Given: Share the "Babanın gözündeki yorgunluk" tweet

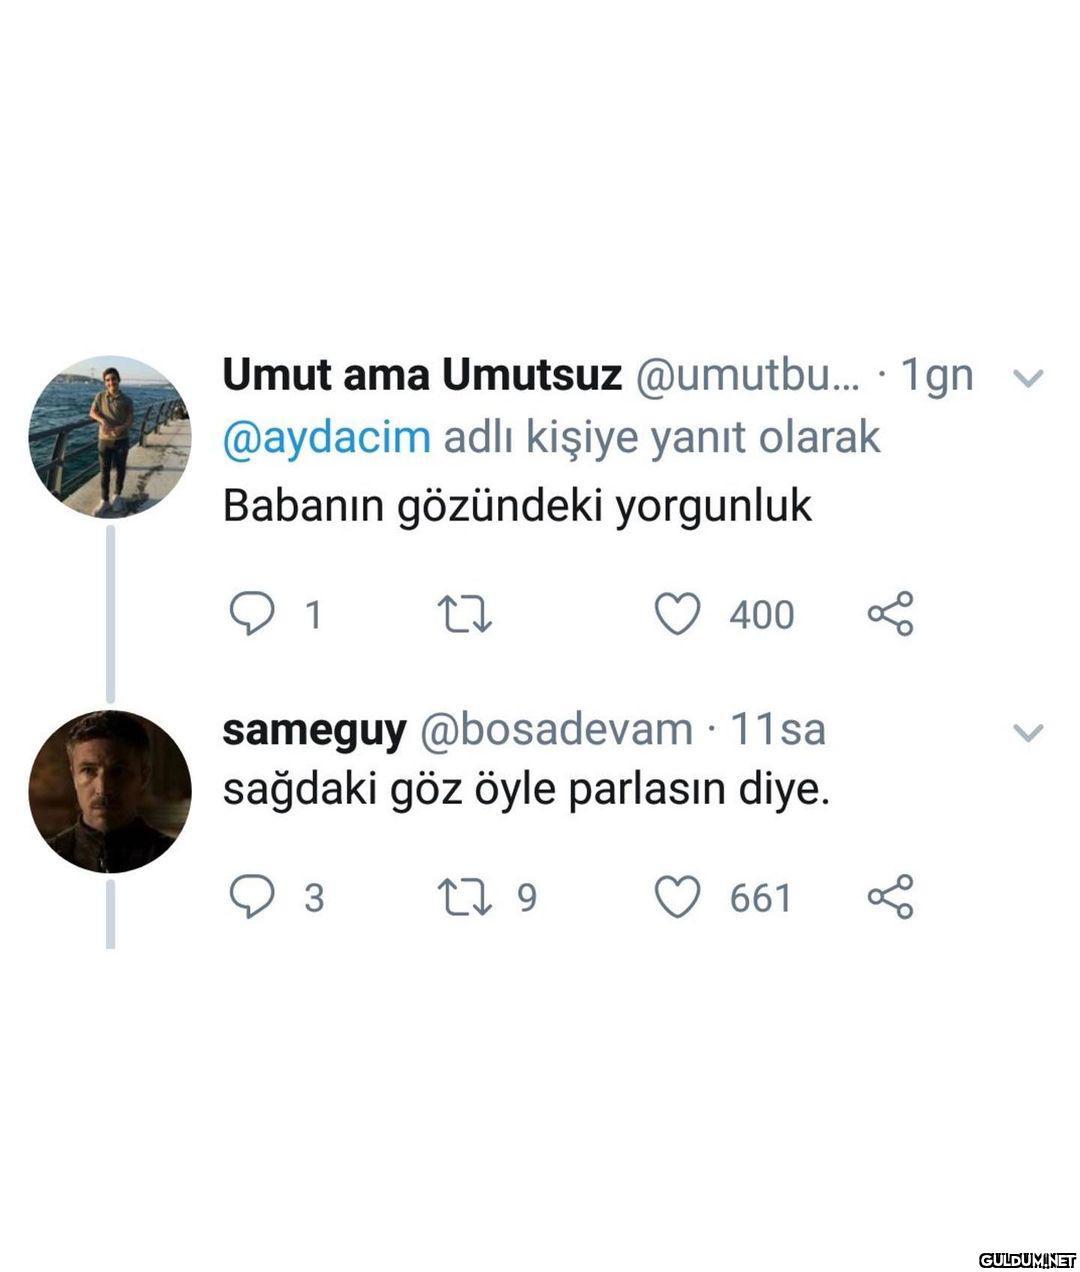Looking at the screenshot, I should coord(890,614).
